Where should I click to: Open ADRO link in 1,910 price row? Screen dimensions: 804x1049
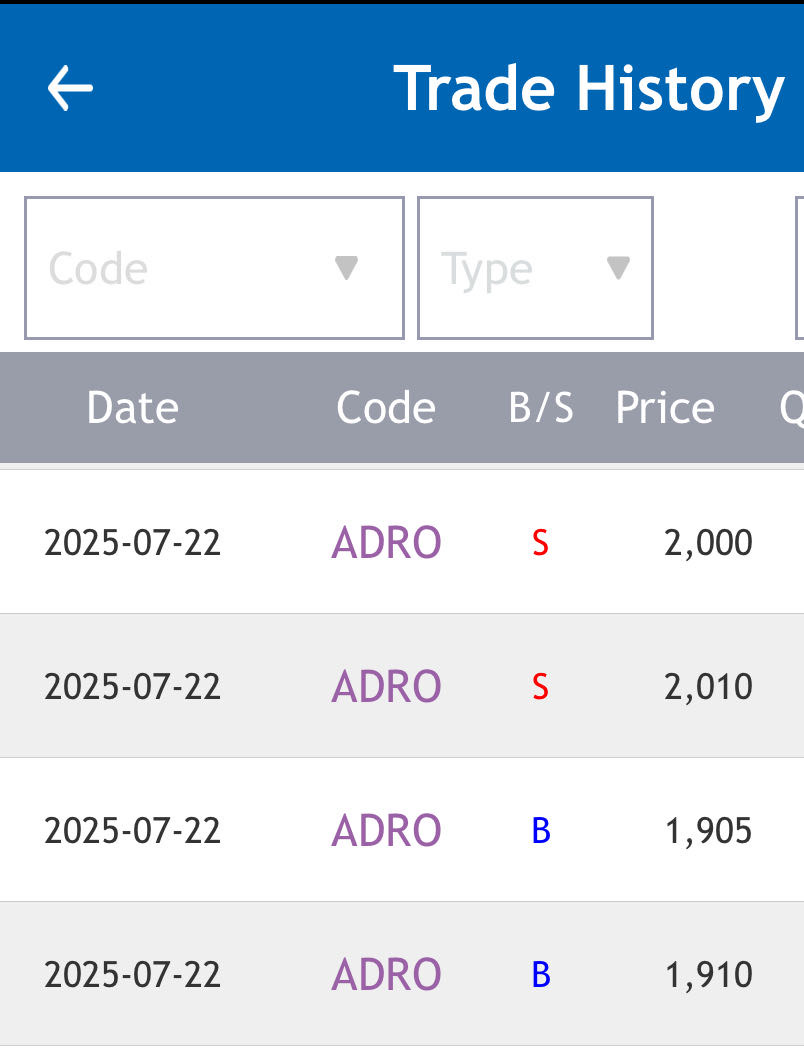coord(386,975)
